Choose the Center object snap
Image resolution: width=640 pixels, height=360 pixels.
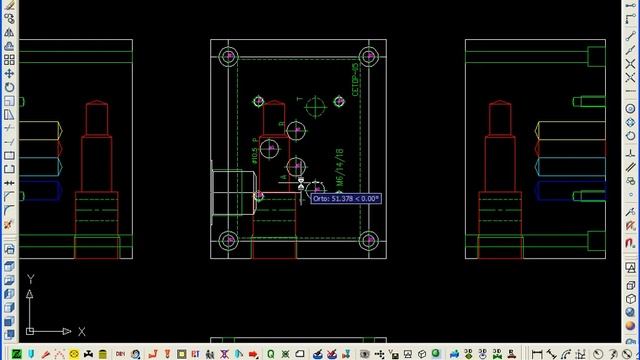point(631,109)
